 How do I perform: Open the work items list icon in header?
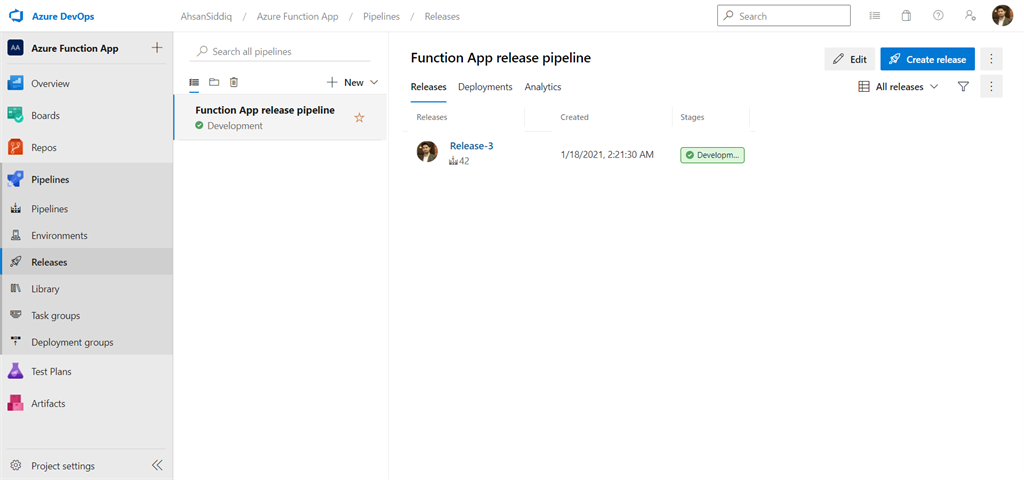pyautogui.click(x=875, y=16)
